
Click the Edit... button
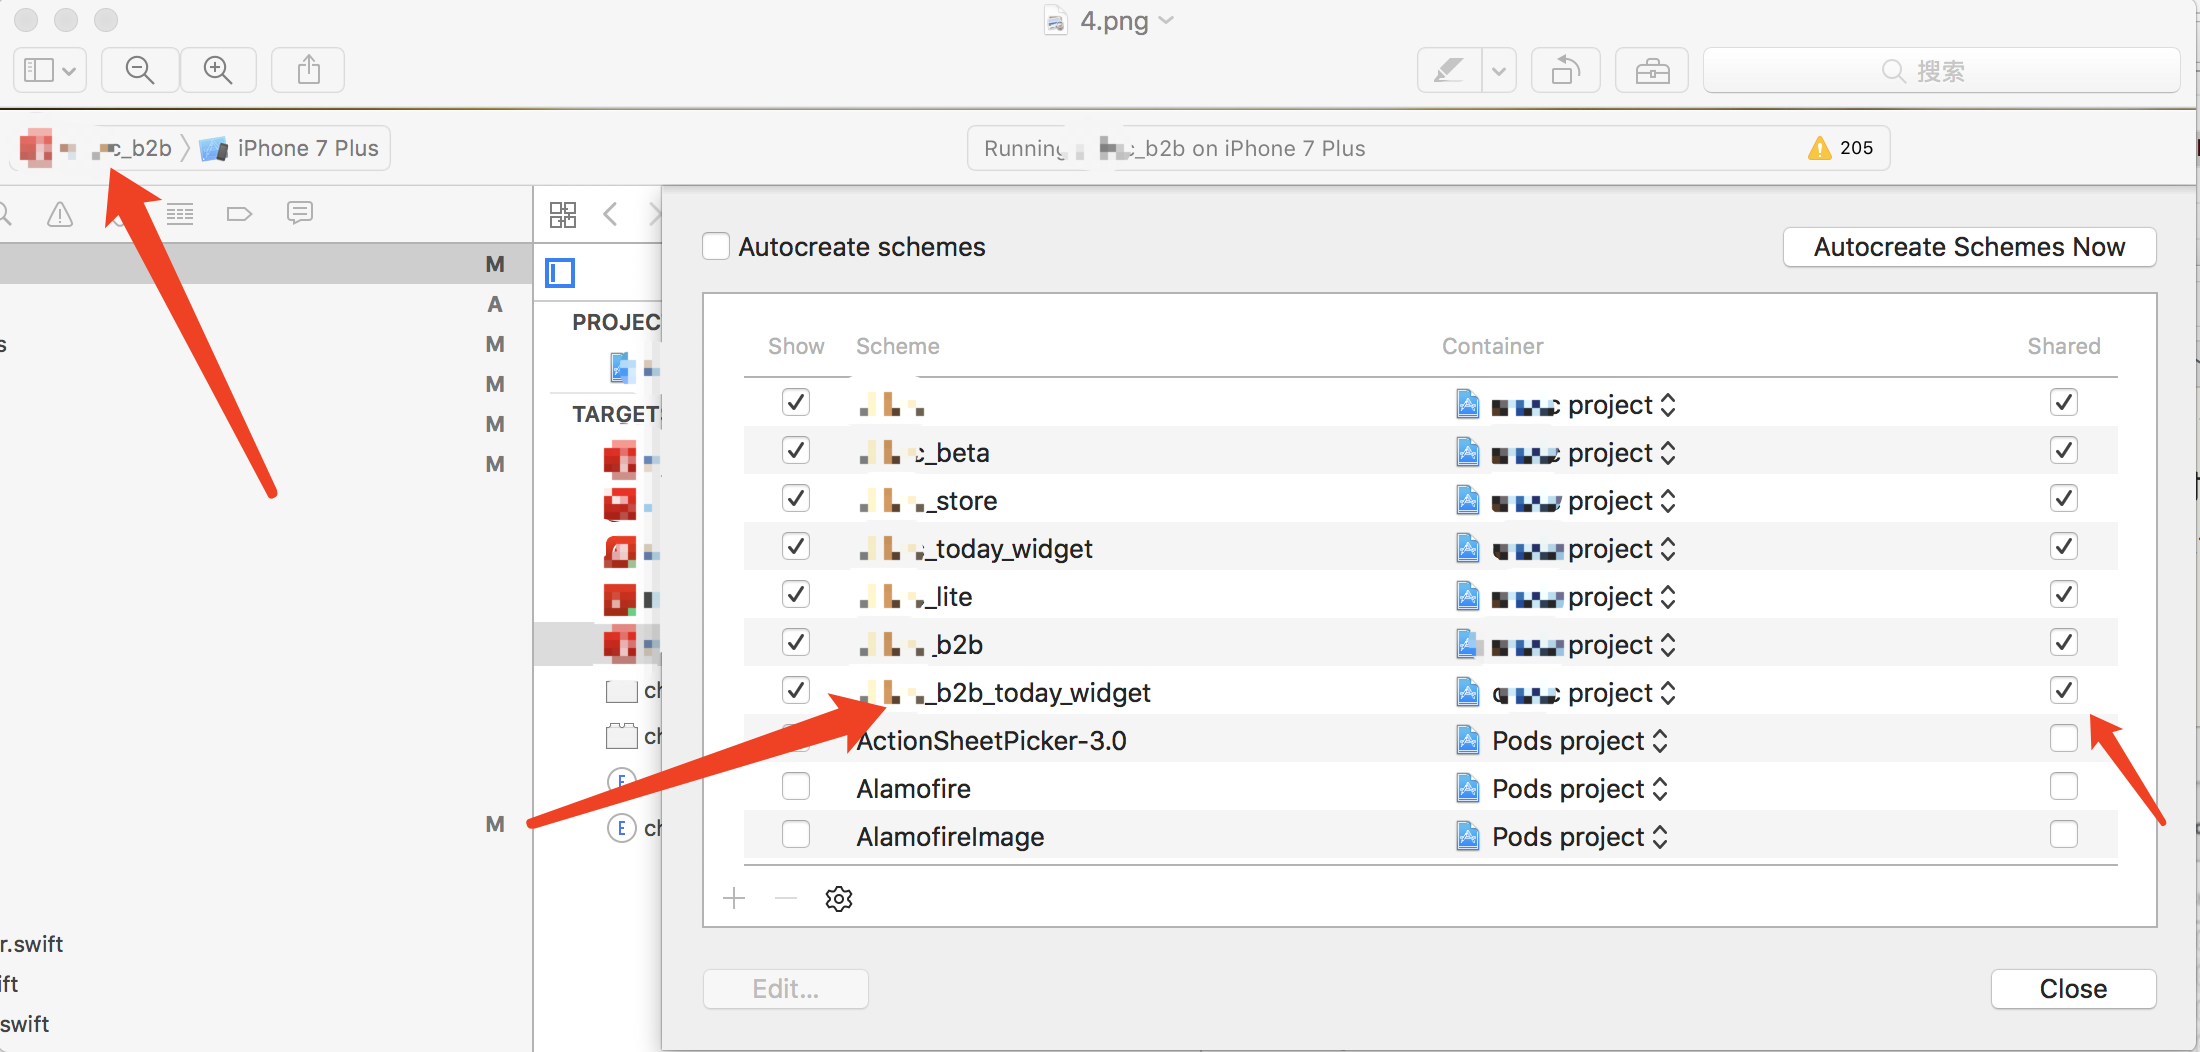tap(786, 989)
